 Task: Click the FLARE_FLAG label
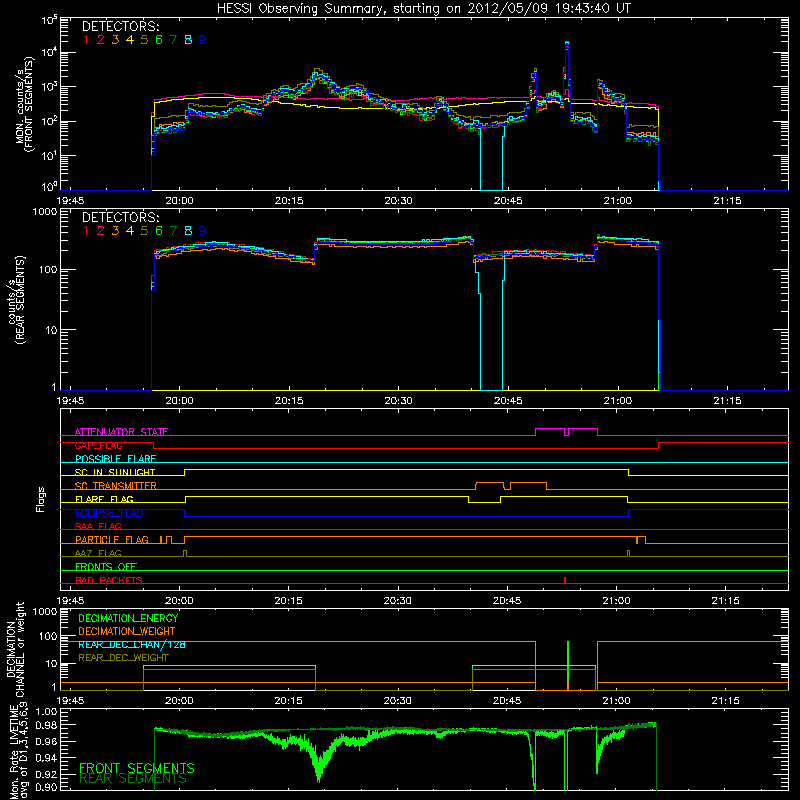(104, 499)
